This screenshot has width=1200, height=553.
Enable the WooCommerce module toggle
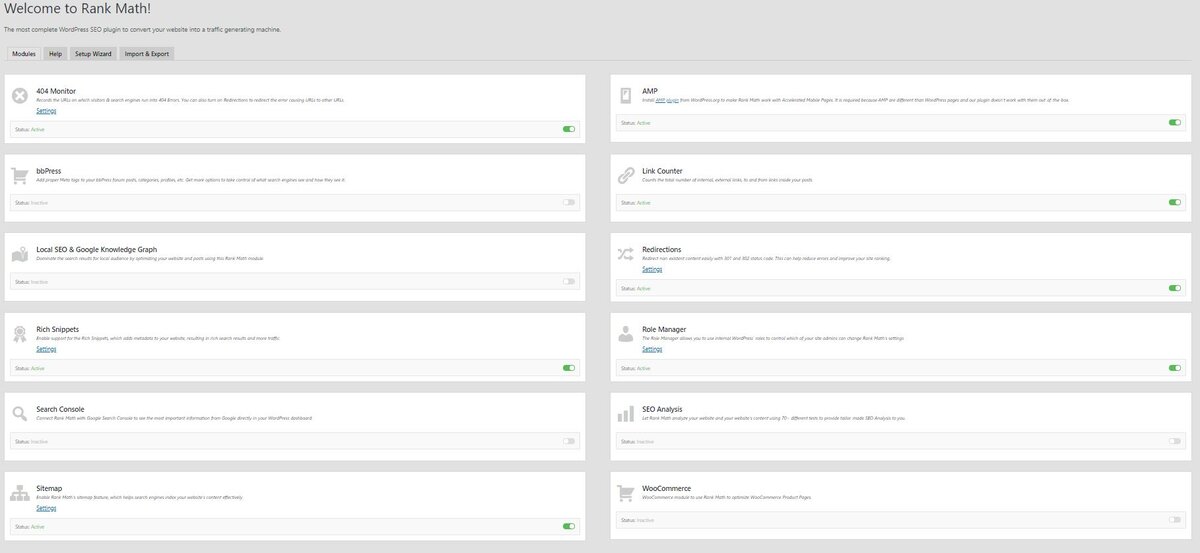tap(1175, 519)
